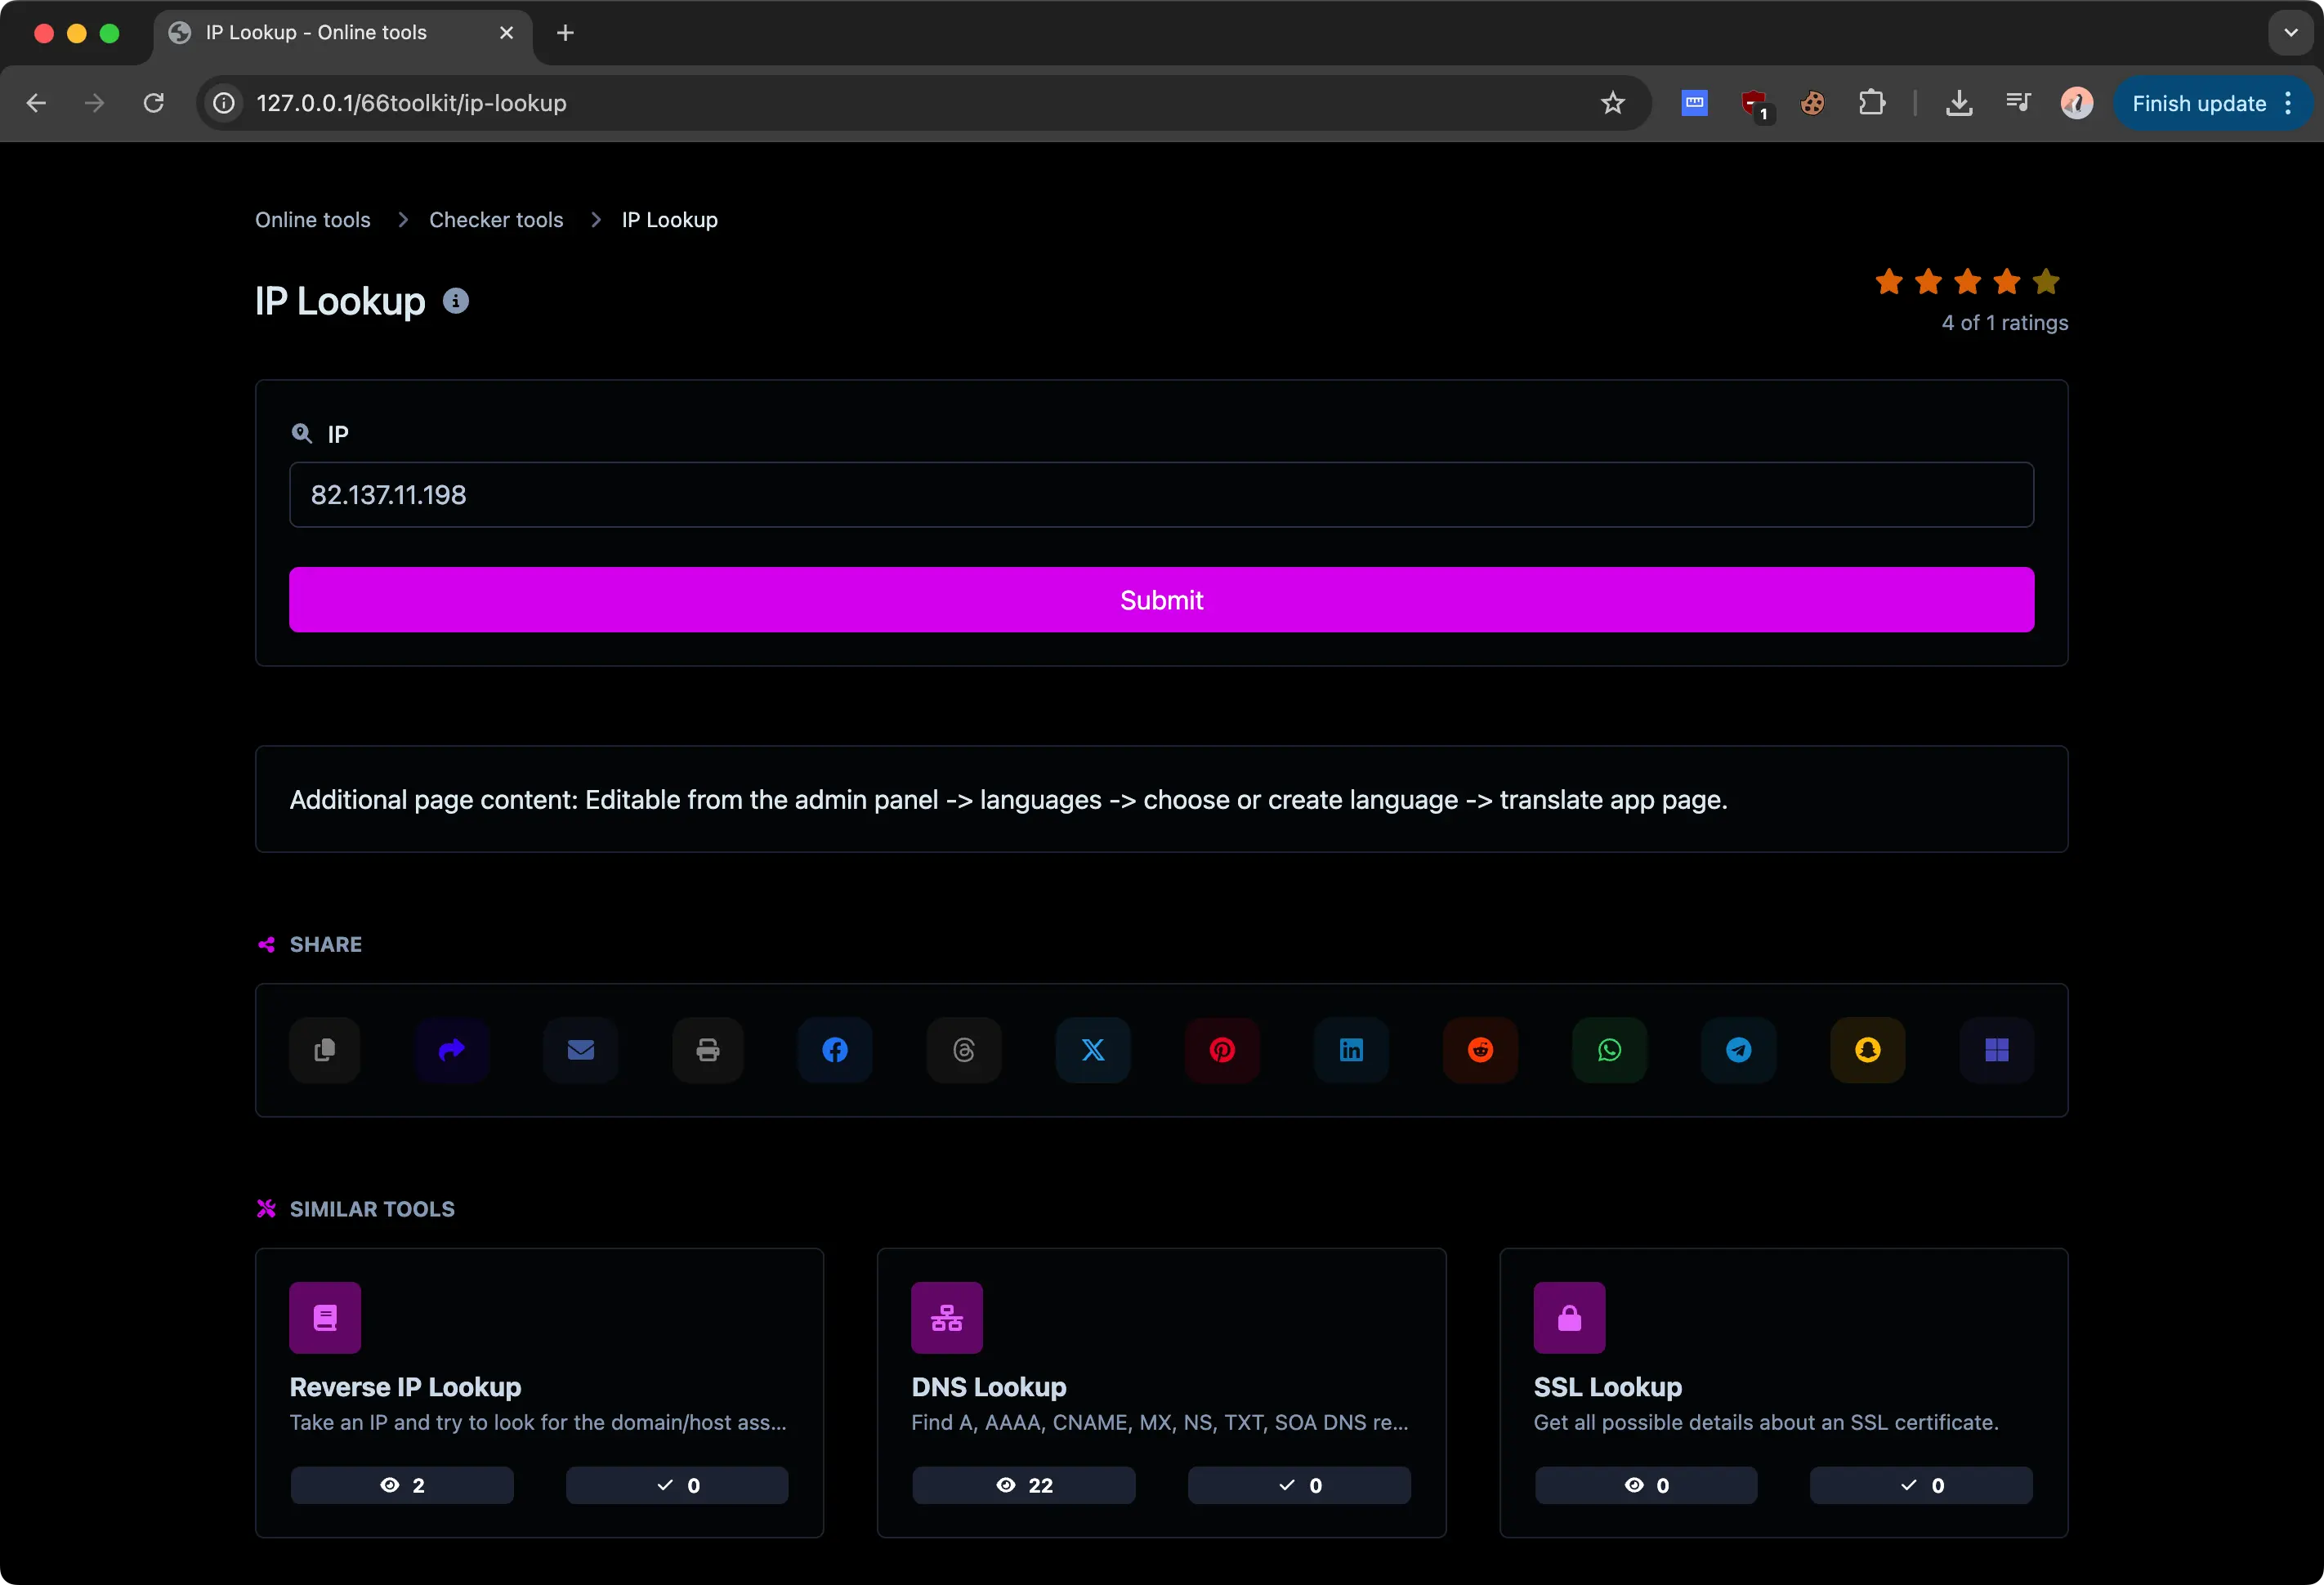Share the page via WhatsApp

point(1608,1050)
